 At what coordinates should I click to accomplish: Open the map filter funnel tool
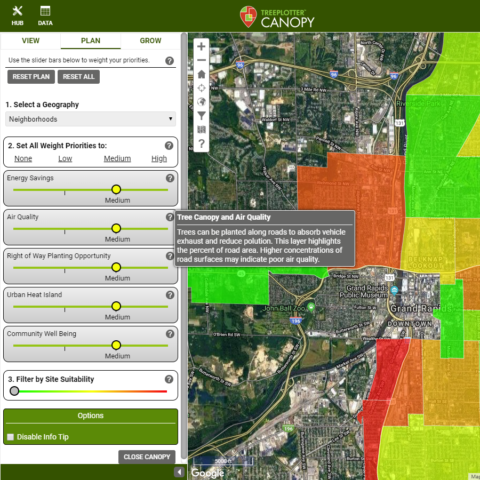(x=201, y=116)
